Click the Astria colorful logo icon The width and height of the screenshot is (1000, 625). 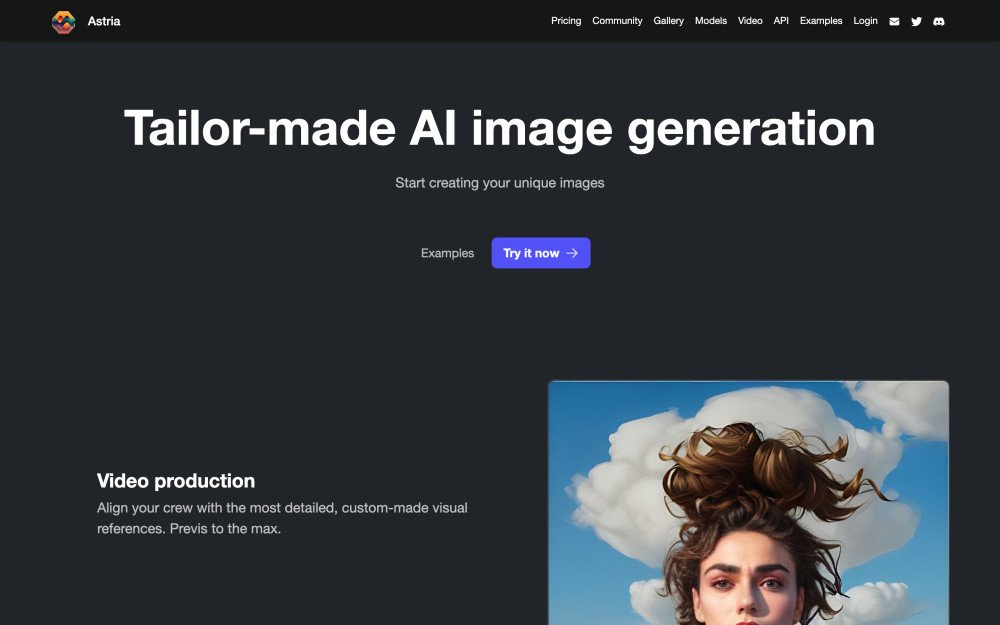[63, 21]
